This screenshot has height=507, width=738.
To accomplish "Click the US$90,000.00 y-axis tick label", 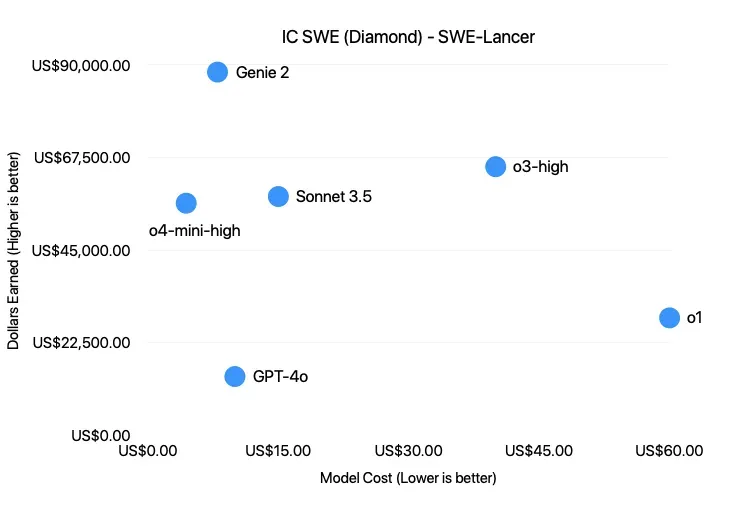I will 81,66.
